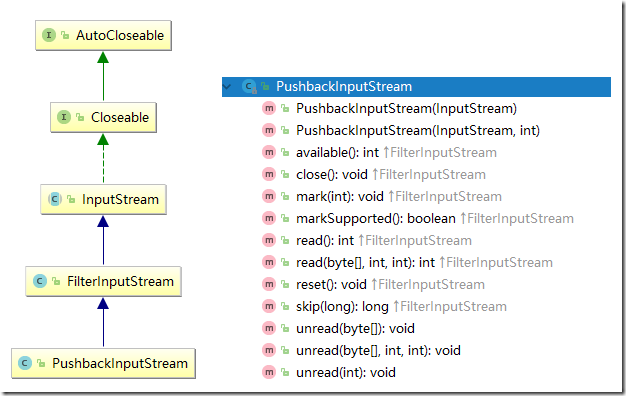Click the class icon in selected PushbackInputStream row

click(x=249, y=87)
